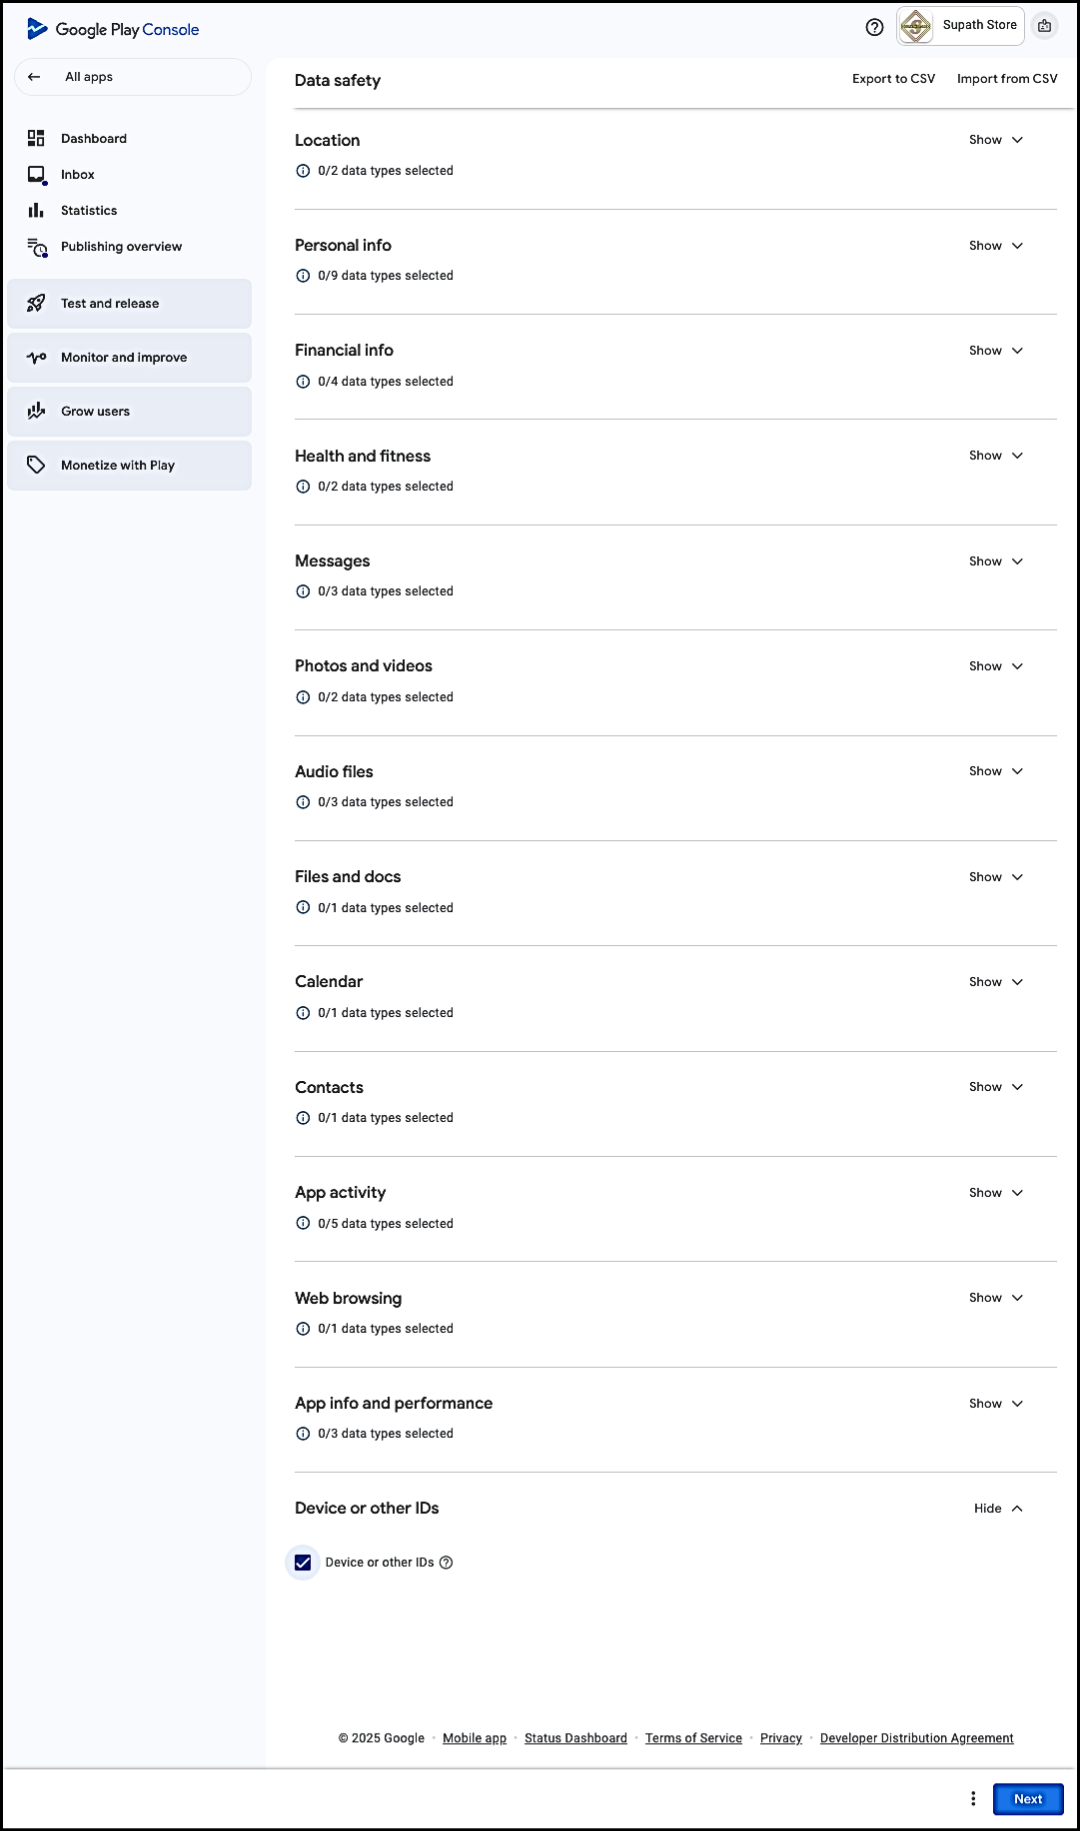
Task: Click the Publishing overview icon
Action: coord(37,247)
